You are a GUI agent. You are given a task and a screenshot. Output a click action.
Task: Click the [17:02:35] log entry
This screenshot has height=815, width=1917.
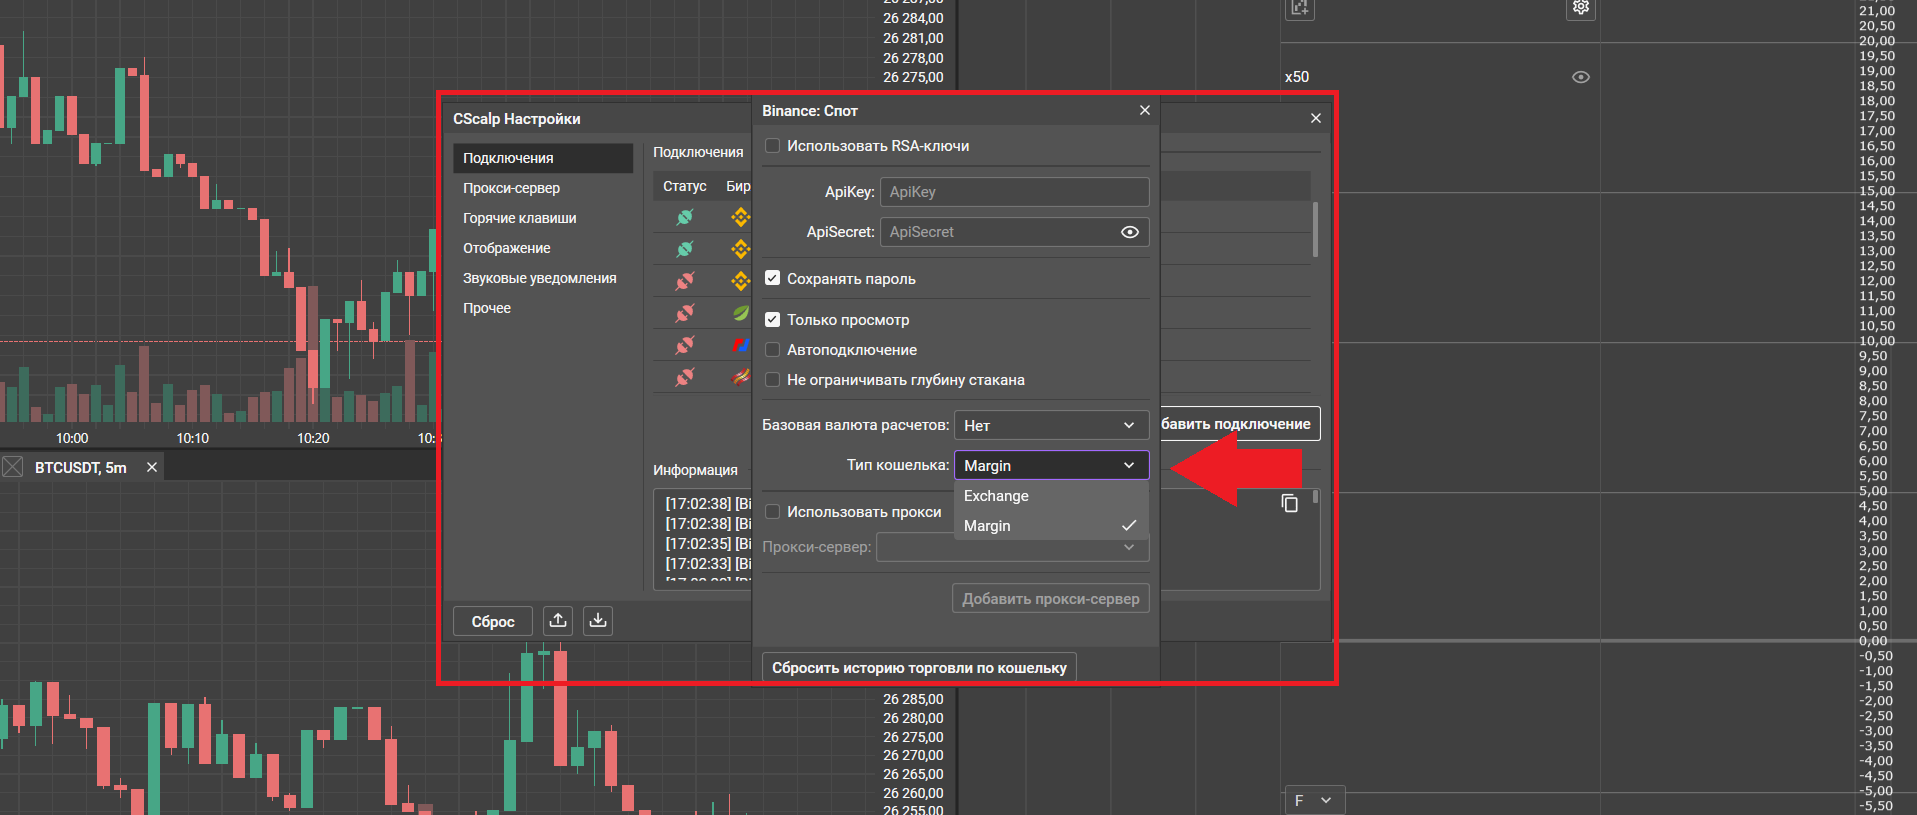708,543
